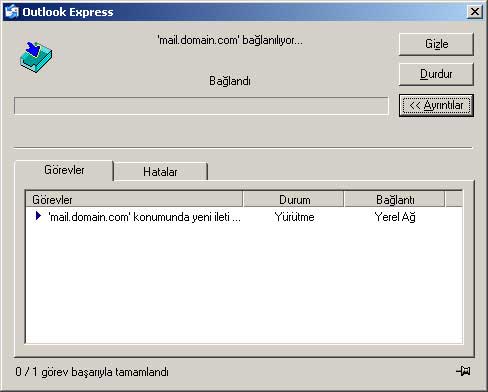
Task: Click the mail download tray icon
Action: tap(36, 57)
